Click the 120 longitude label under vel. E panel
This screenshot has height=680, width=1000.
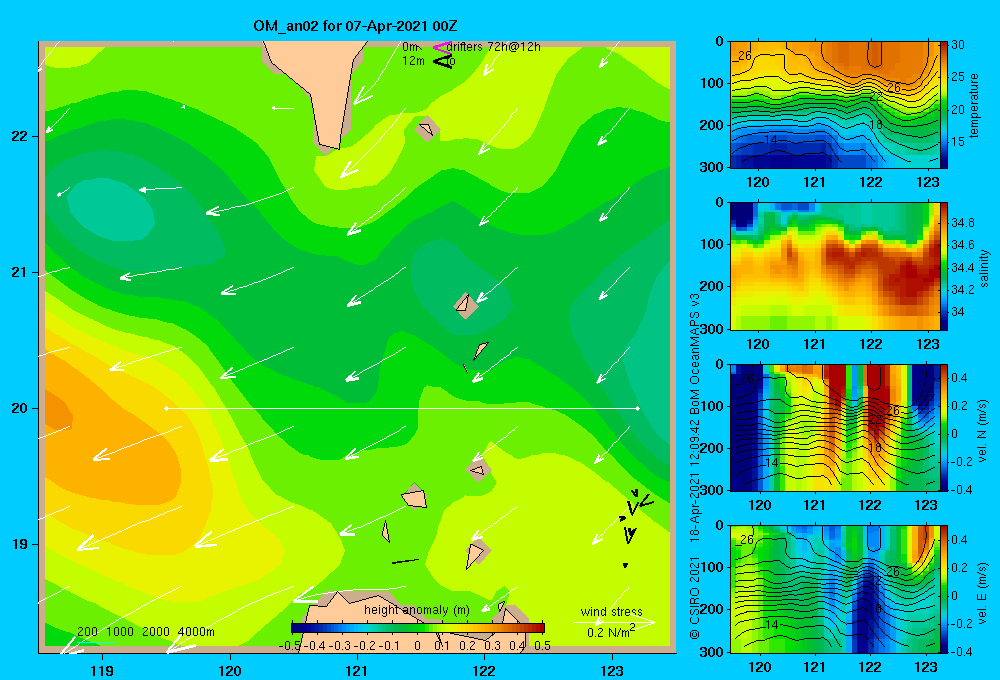pyautogui.click(x=759, y=667)
